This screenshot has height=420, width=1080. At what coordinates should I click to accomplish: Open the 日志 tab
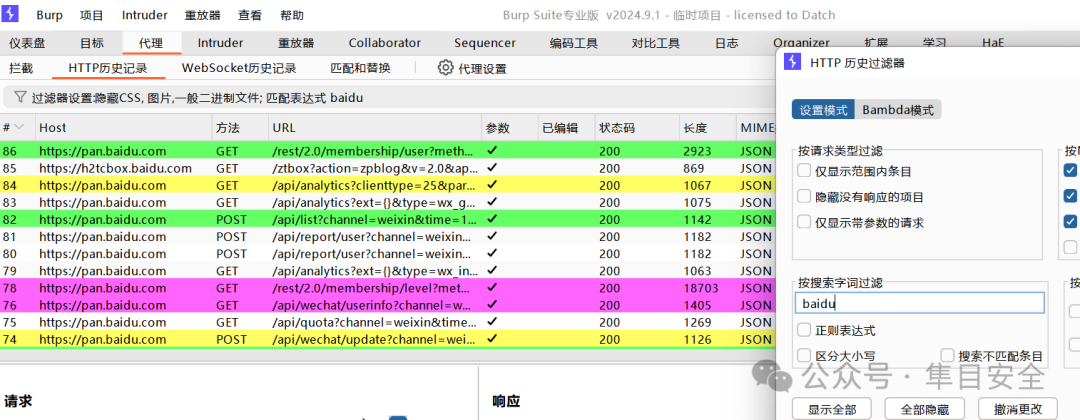click(727, 43)
